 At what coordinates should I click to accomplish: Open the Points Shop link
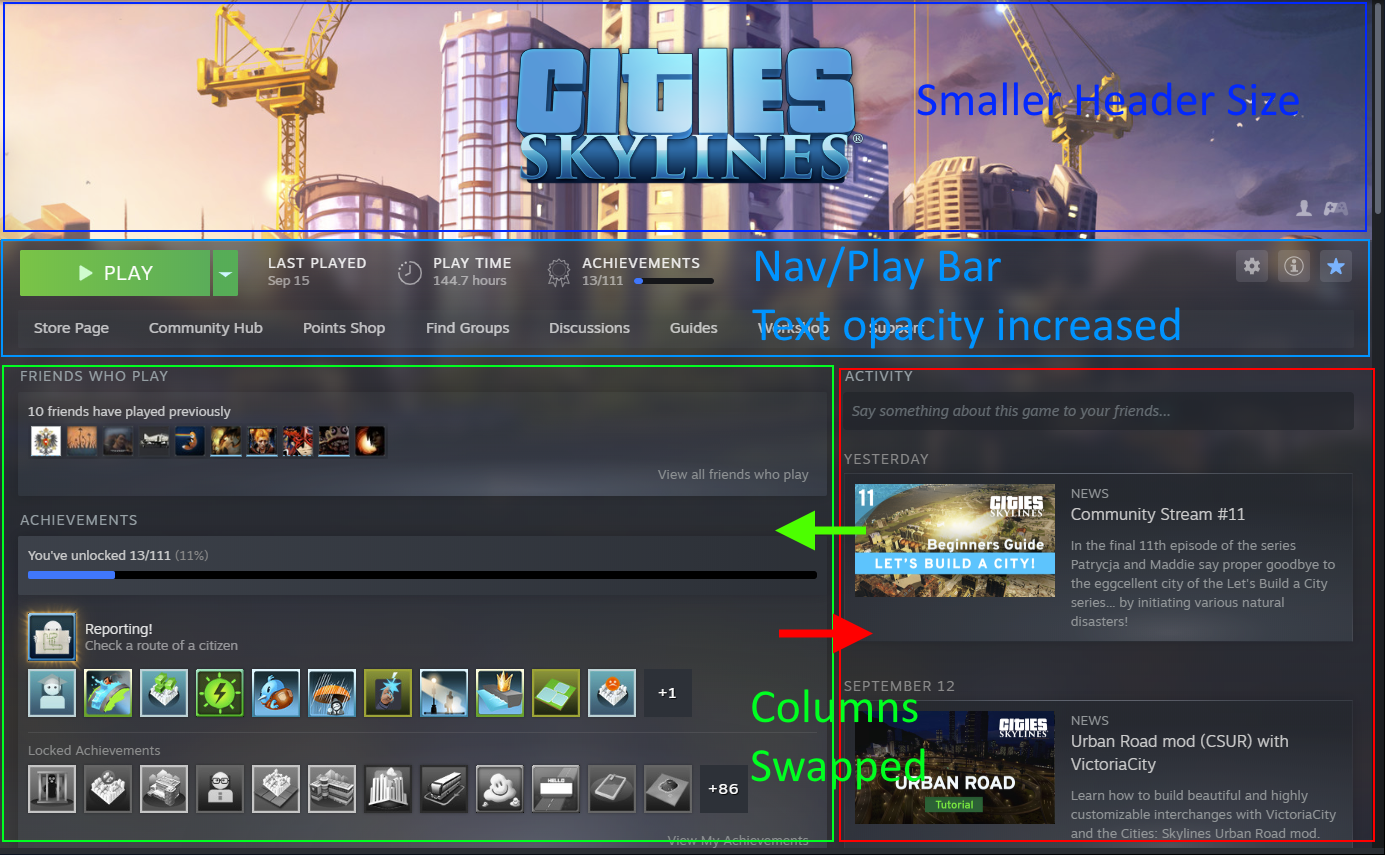coord(344,328)
